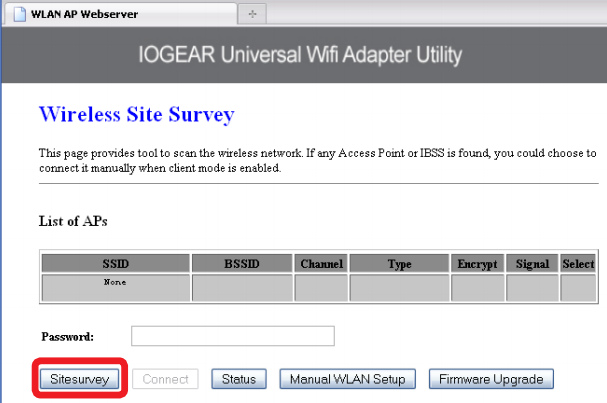Screen dimensions: 607x403
Task: Open the Firmware Upgrade button
Action: pyautogui.click(x=491, y=379)
